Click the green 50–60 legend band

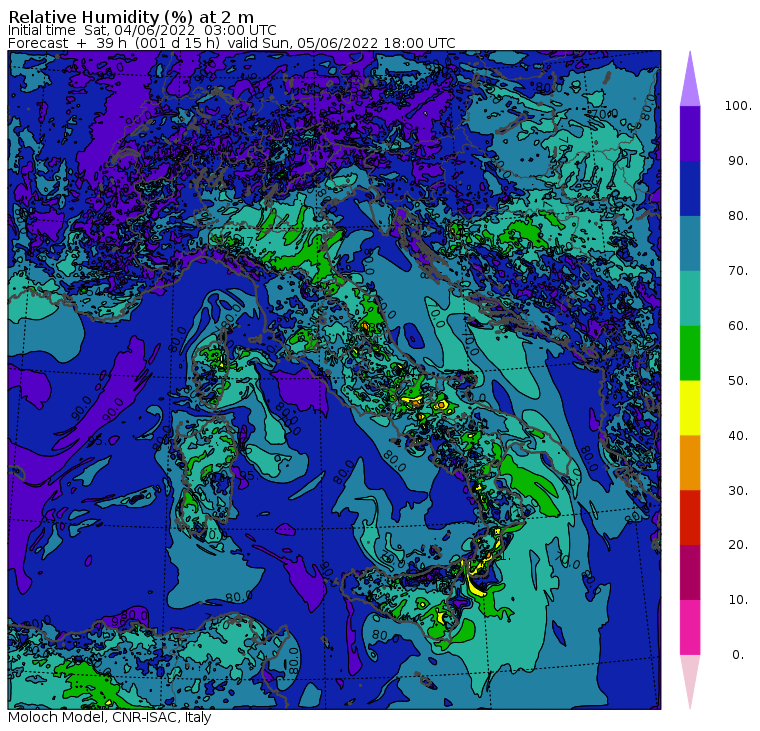pyautogui.click(x=690, y=353)
